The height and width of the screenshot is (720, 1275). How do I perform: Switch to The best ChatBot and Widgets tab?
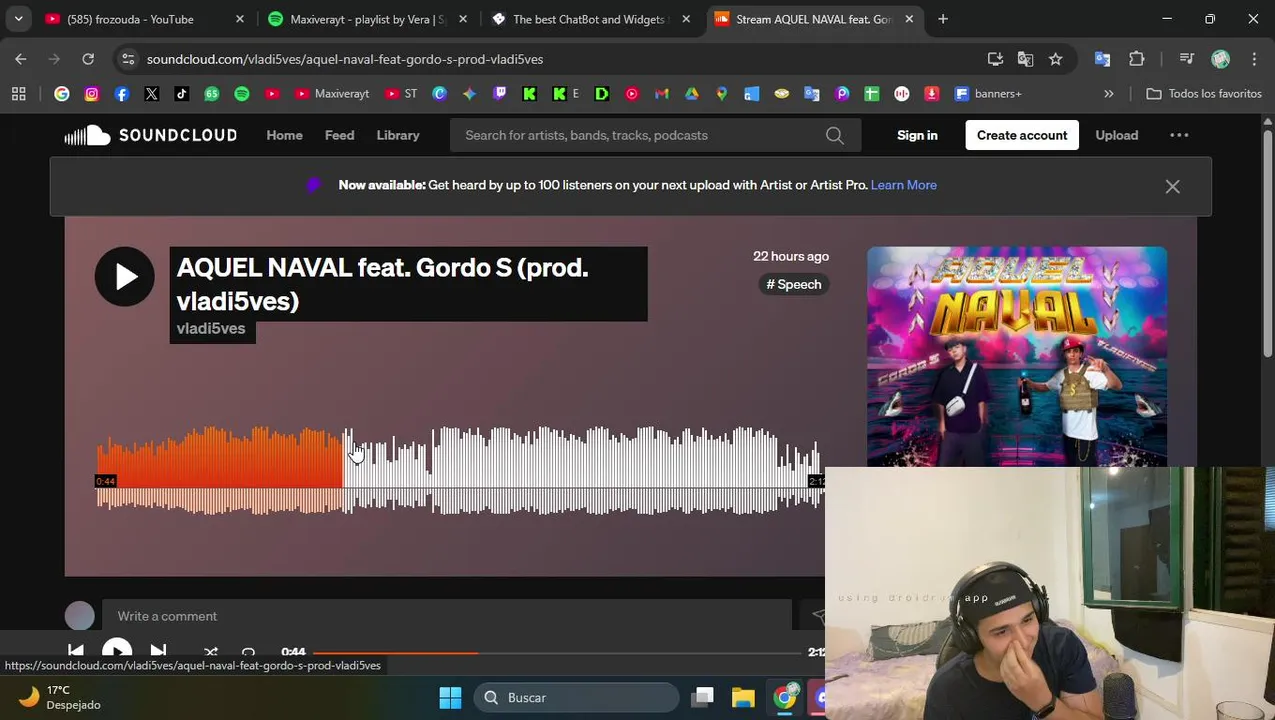coord(591,19)
